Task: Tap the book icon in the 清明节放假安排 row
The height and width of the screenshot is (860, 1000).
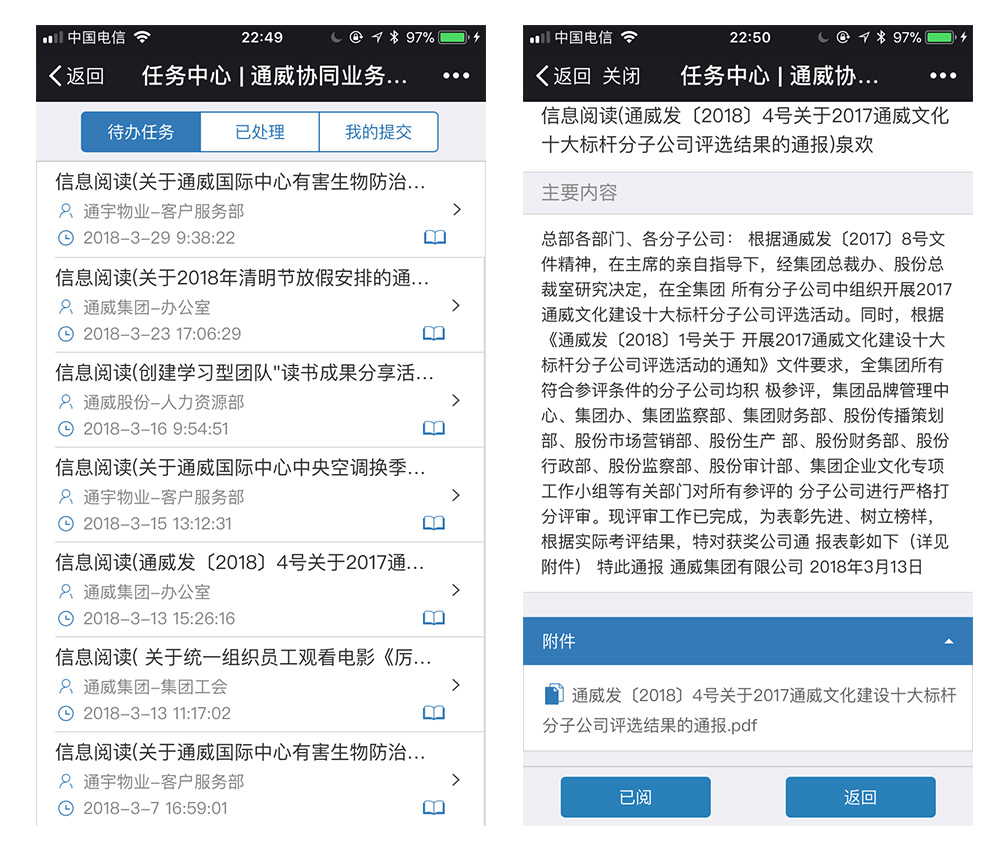Action: coord(434,333)
